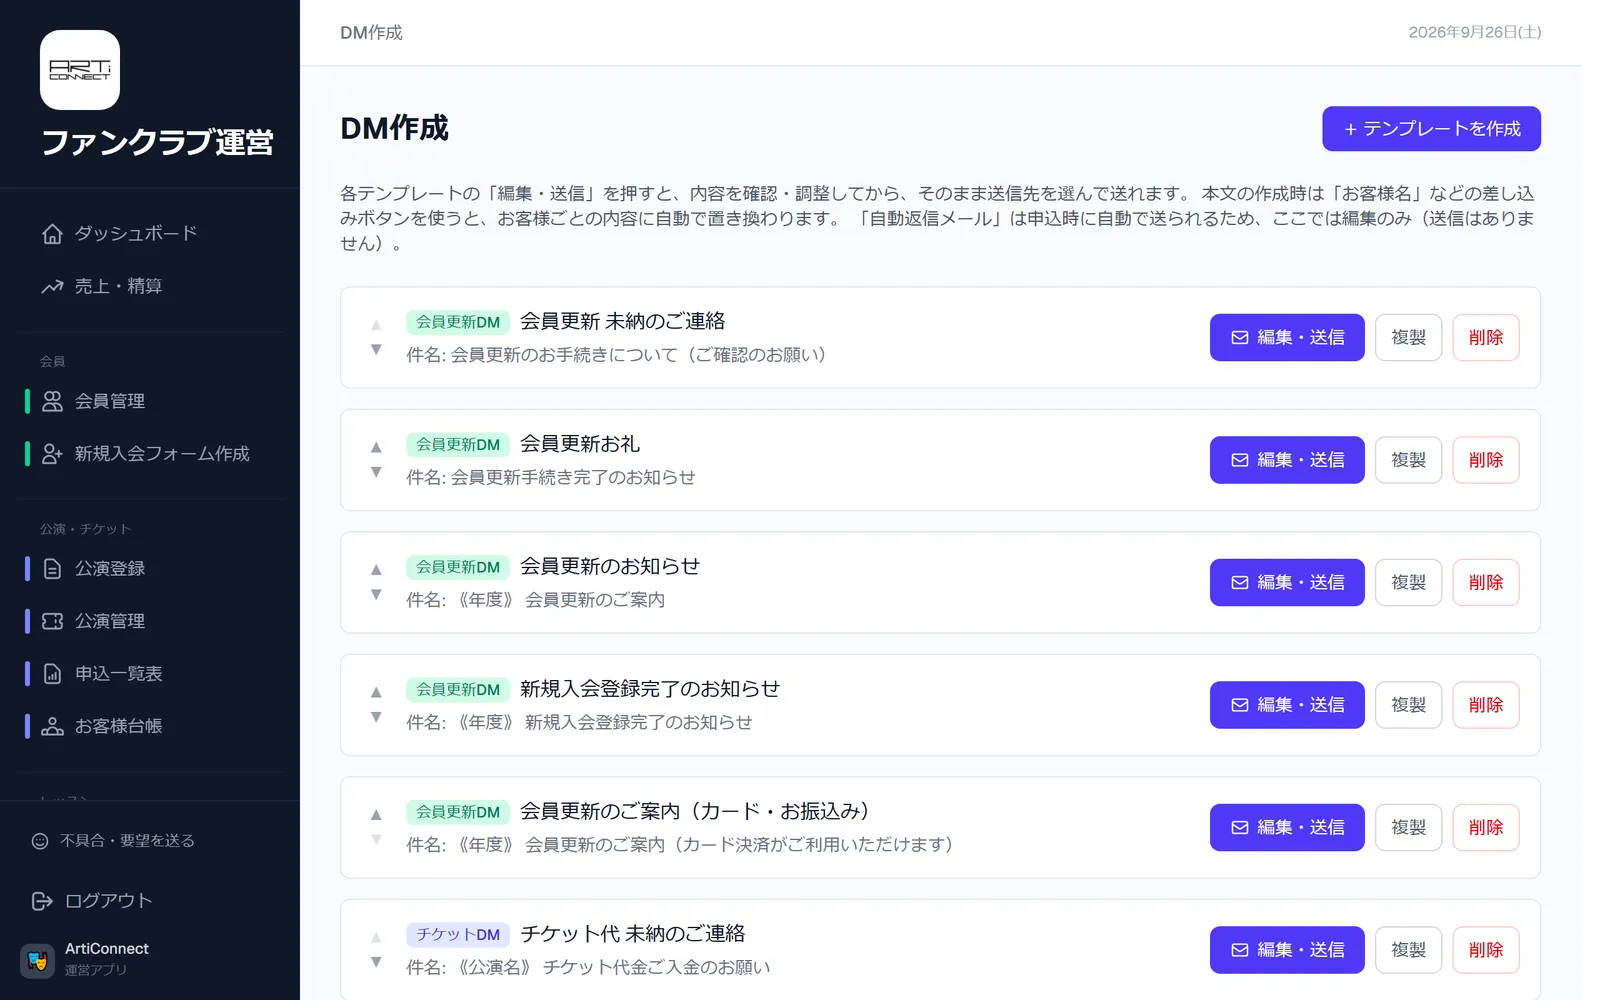
Task: Click the 申込一覧表 report icon
Action: pos(52,674)
